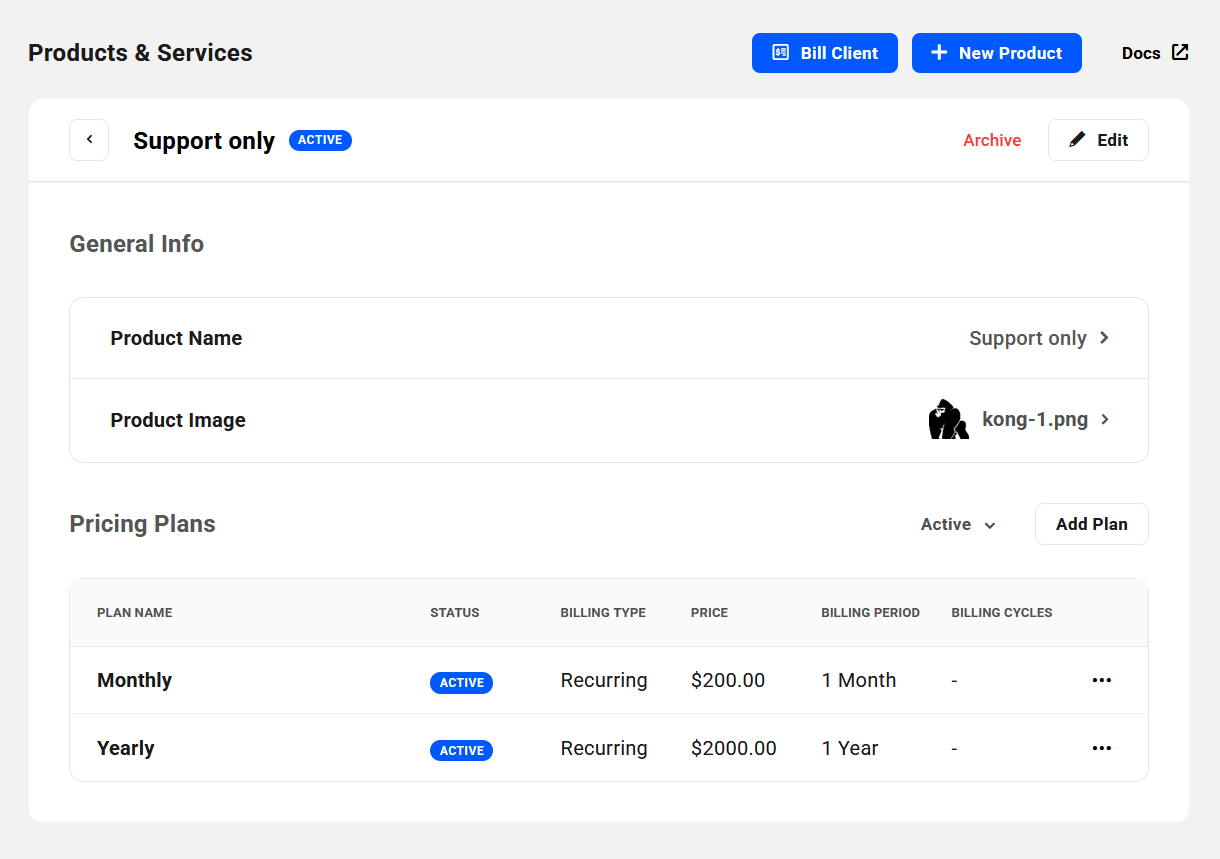
Task: Open options menu for Yearly plan
Action: (x=1101, y=748)
